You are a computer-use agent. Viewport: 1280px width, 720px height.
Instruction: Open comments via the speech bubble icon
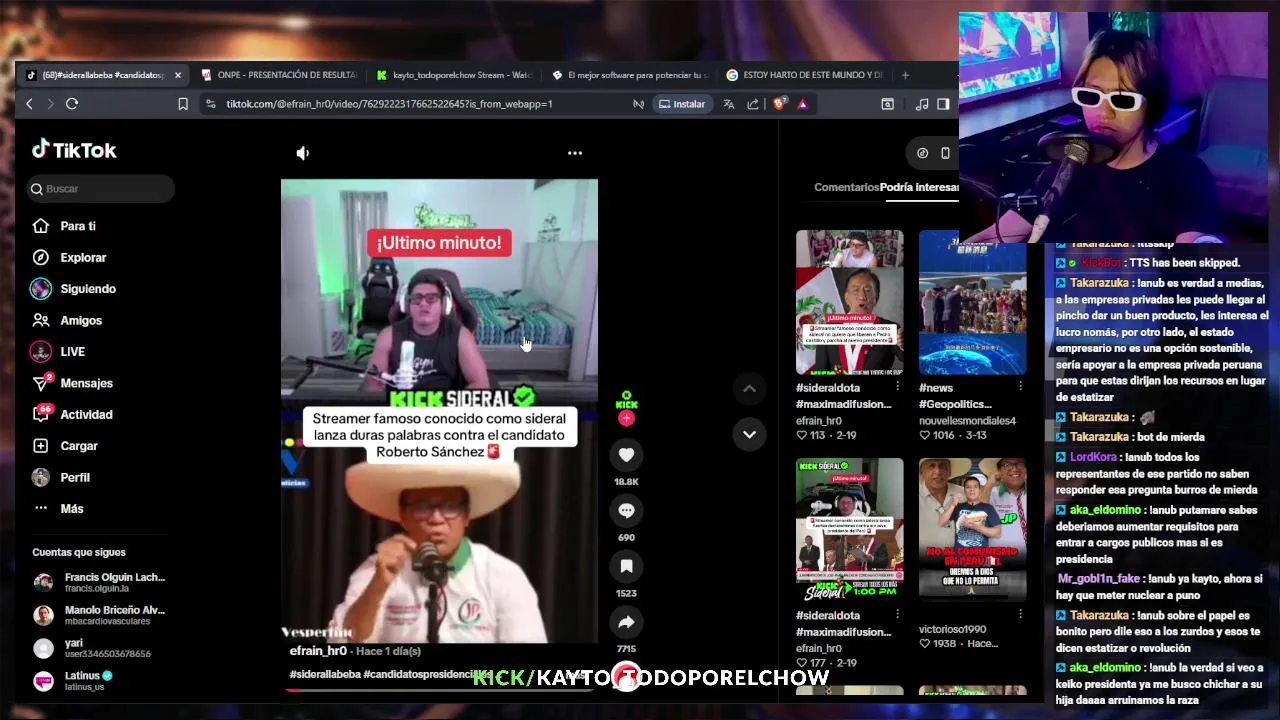(626, 511)
